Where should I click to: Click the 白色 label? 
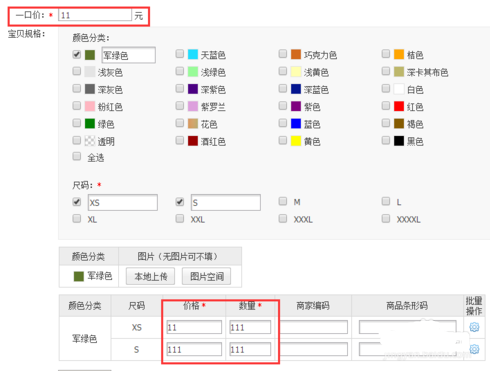click(x=415, y=90)
